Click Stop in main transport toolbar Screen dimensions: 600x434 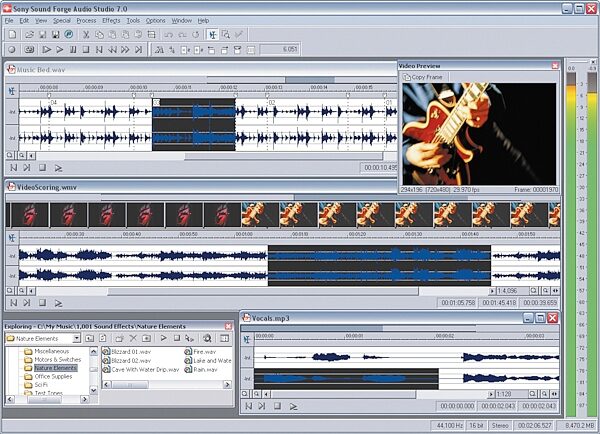[x=86, y=49]
